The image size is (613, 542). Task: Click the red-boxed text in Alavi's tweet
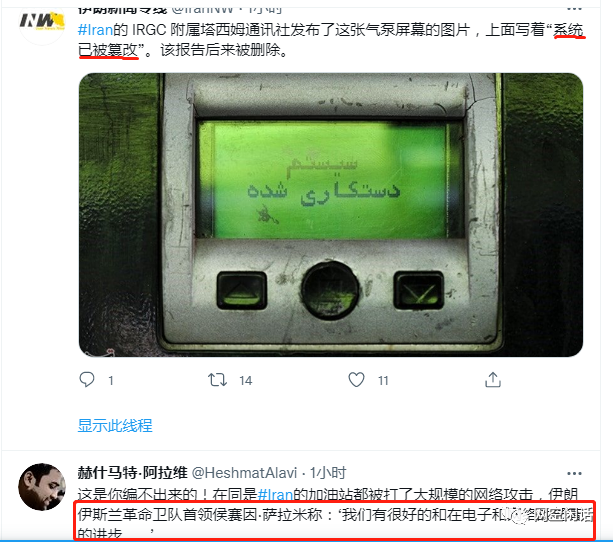click(335, 520)
